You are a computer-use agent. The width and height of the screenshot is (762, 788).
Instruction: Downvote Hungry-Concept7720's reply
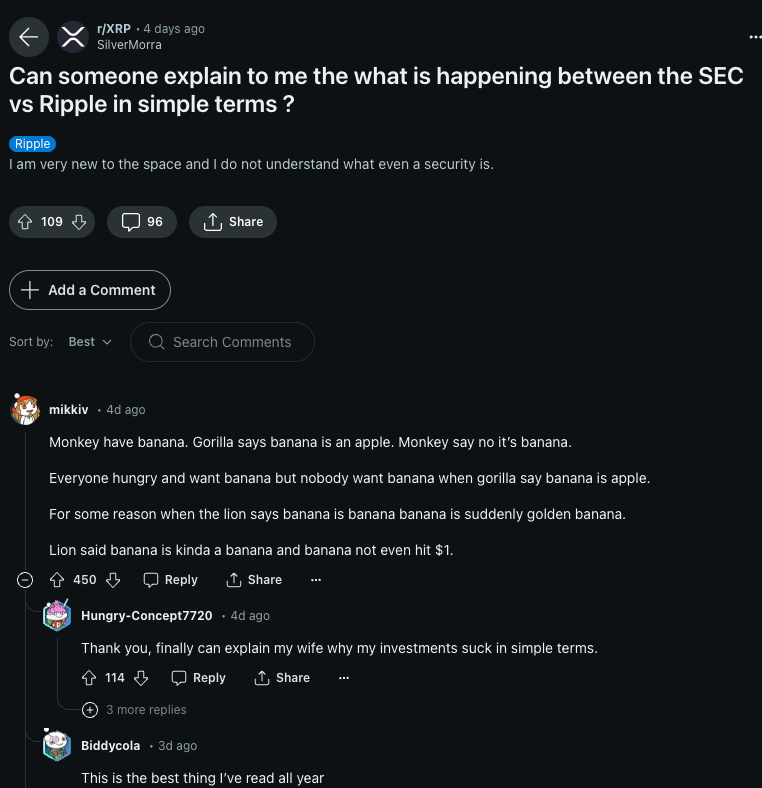(x=141, y=678)
